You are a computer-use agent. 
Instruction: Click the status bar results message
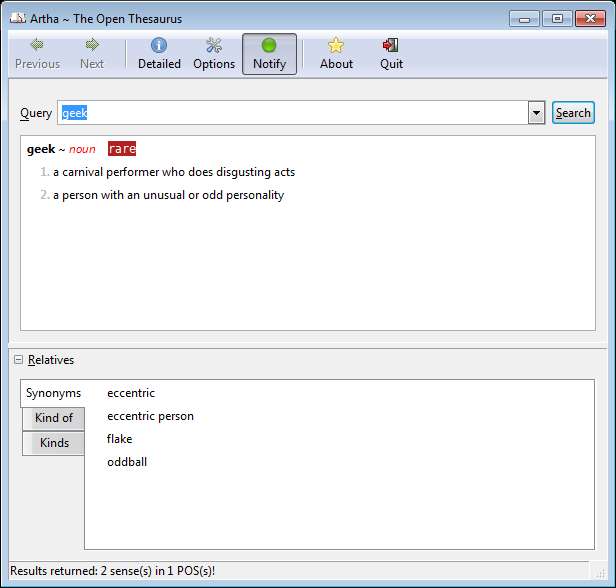point(112,571)
